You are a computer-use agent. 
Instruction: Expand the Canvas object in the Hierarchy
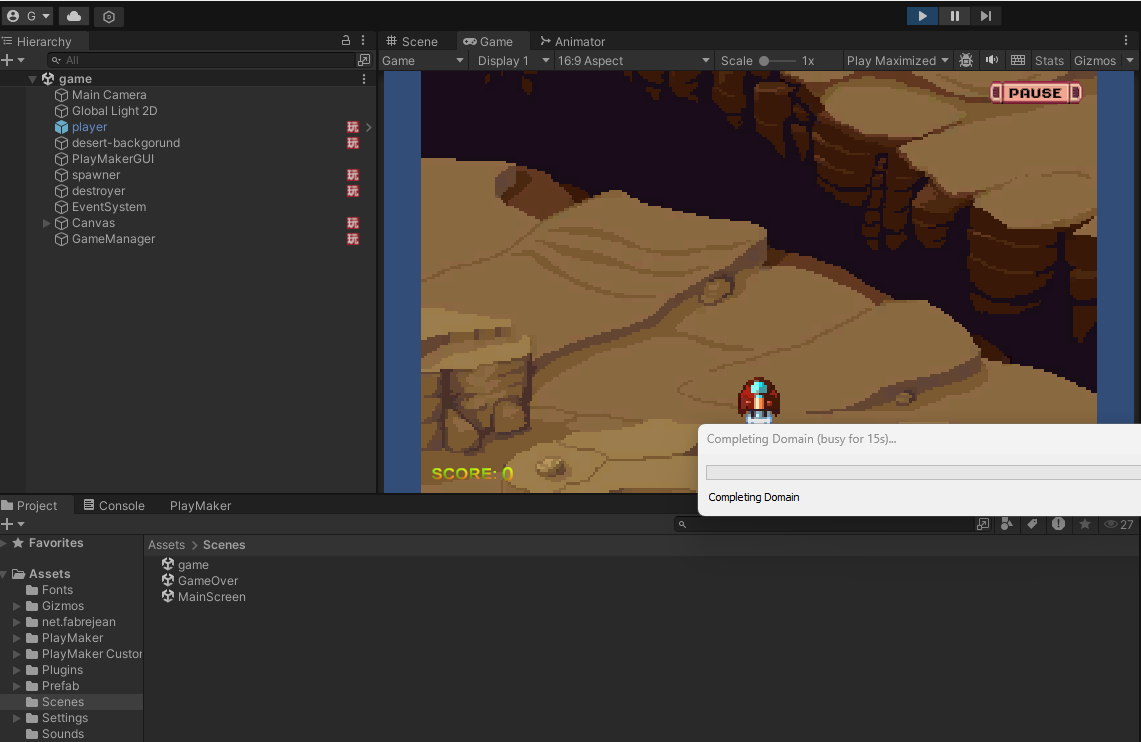click(x=47, y=223)
